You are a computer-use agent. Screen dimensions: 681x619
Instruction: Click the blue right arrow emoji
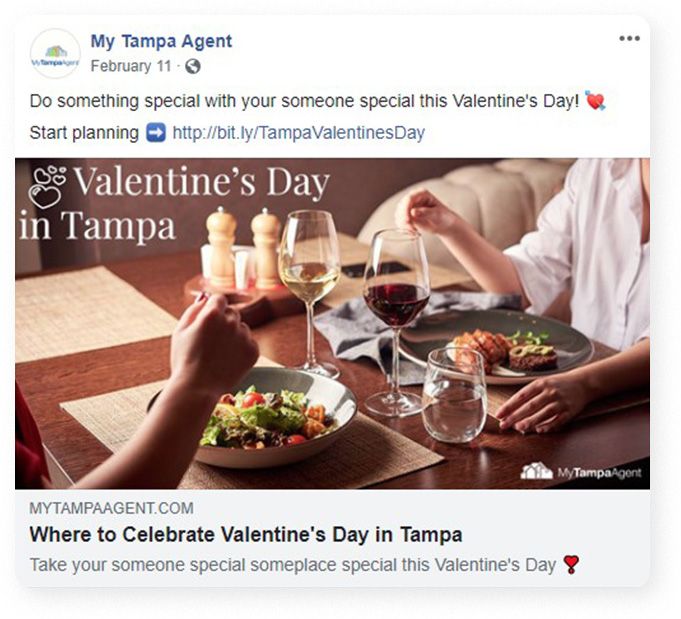(x=155, y=132)
